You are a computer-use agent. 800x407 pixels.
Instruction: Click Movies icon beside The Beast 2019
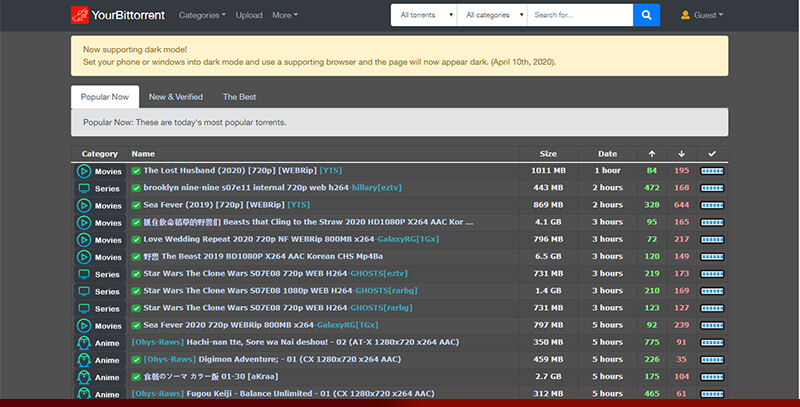(84, 257)
